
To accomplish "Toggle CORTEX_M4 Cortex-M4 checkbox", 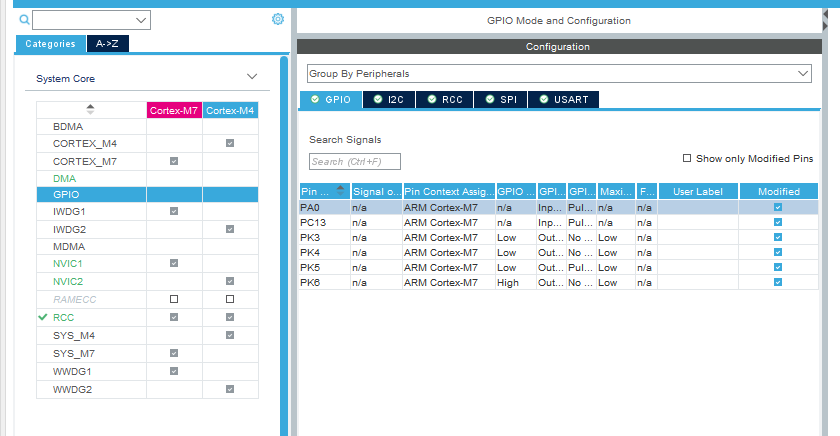I will coord(230,143).
